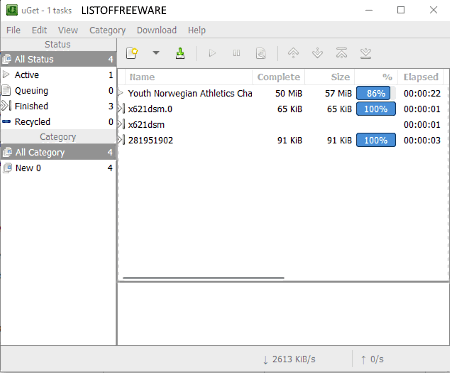Click the Move Up toolbar icon
The width and height of the screenshot is (450, 373).
click(293, 53)
